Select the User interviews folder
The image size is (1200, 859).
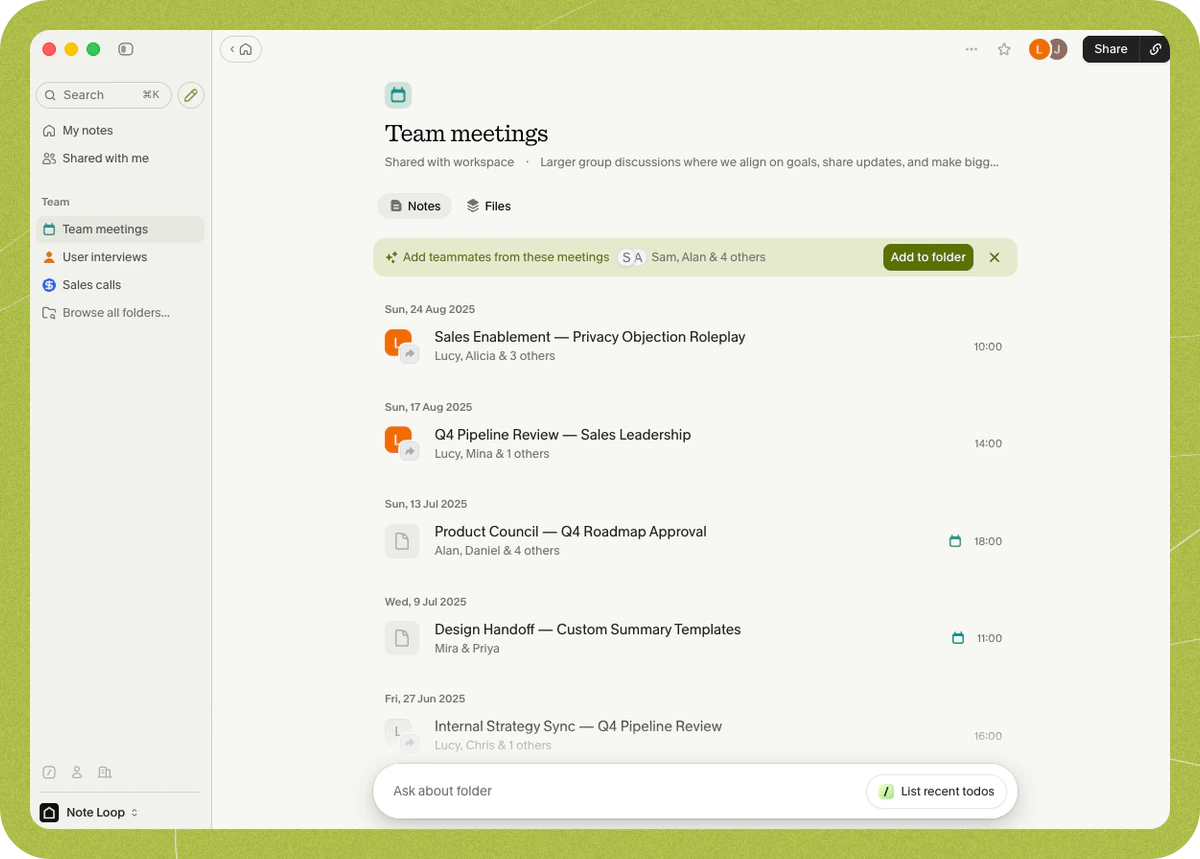(x=120, y=257)
